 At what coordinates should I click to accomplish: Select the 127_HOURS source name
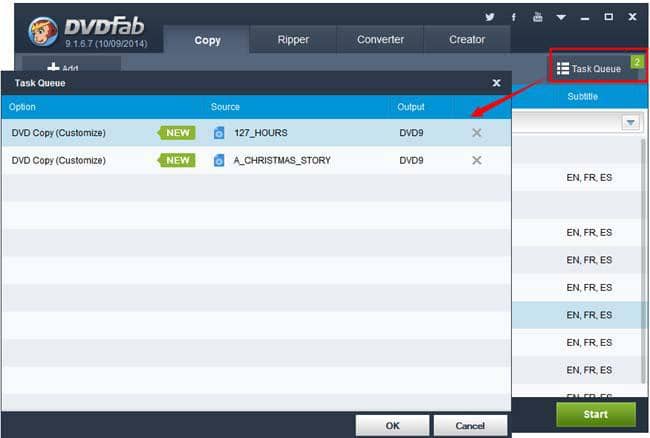coord(261,133)
